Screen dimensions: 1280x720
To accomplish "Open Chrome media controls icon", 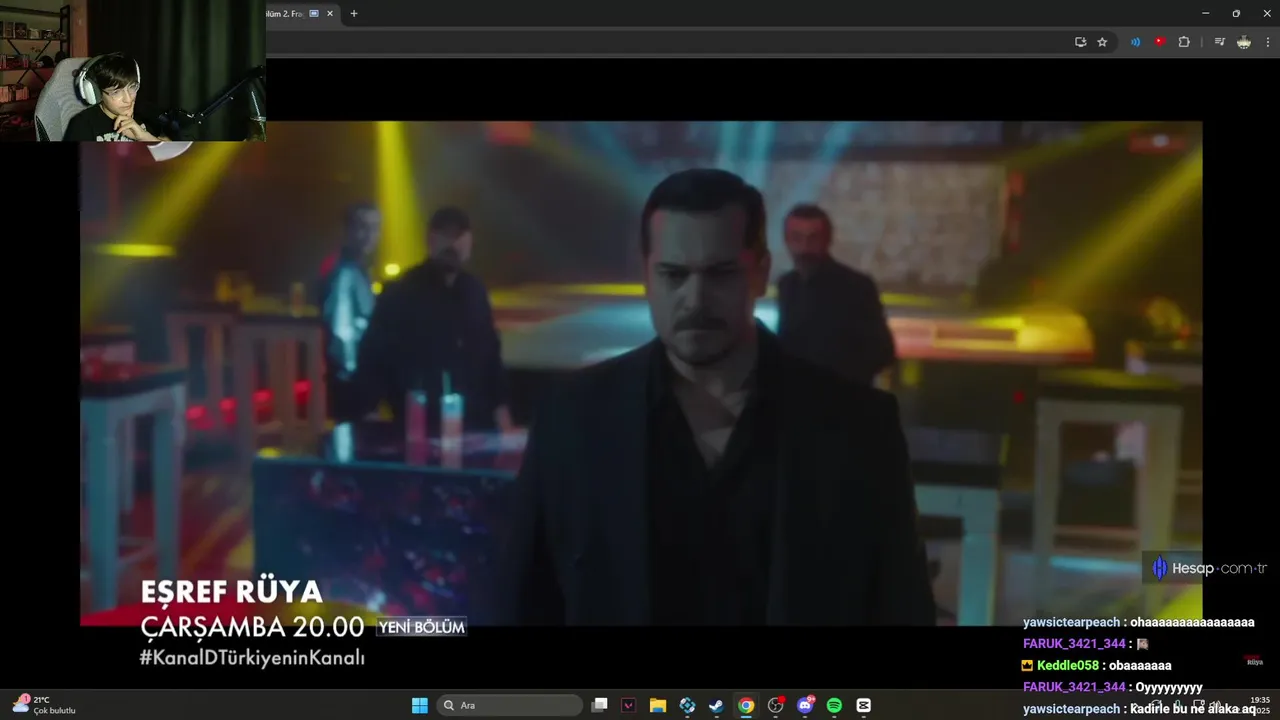I will point(1219,42).
